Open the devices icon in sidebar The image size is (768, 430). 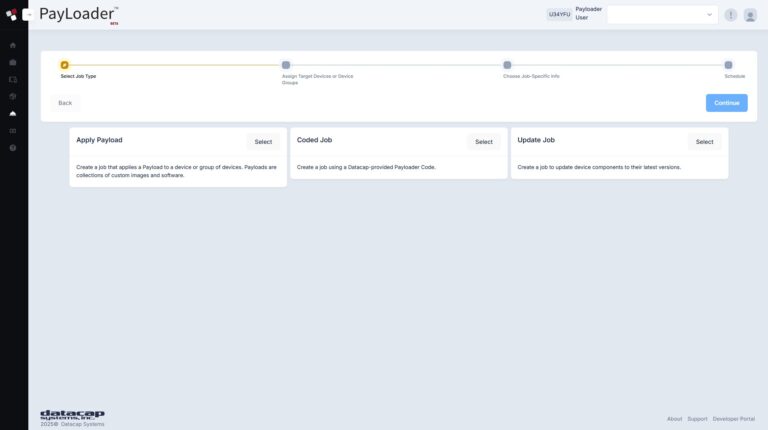coord(13,80)
